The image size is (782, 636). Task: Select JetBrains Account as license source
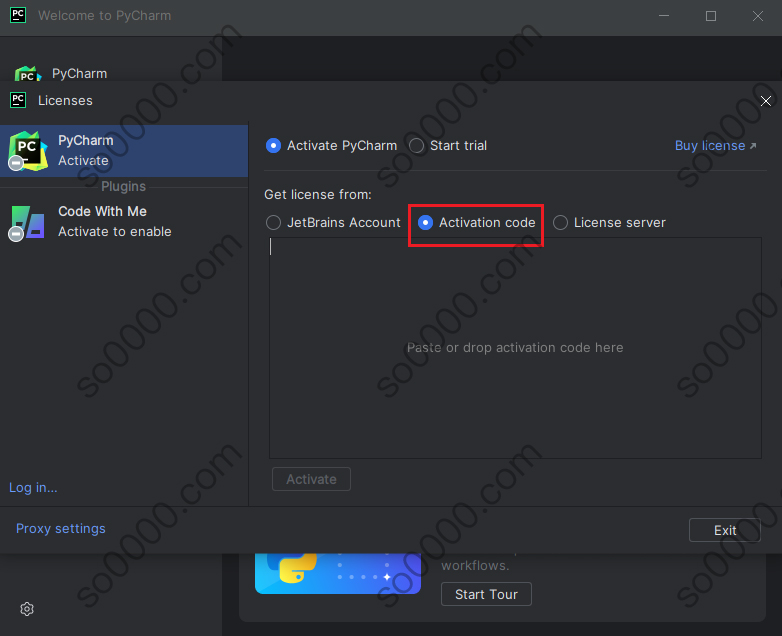coord(333,222)
